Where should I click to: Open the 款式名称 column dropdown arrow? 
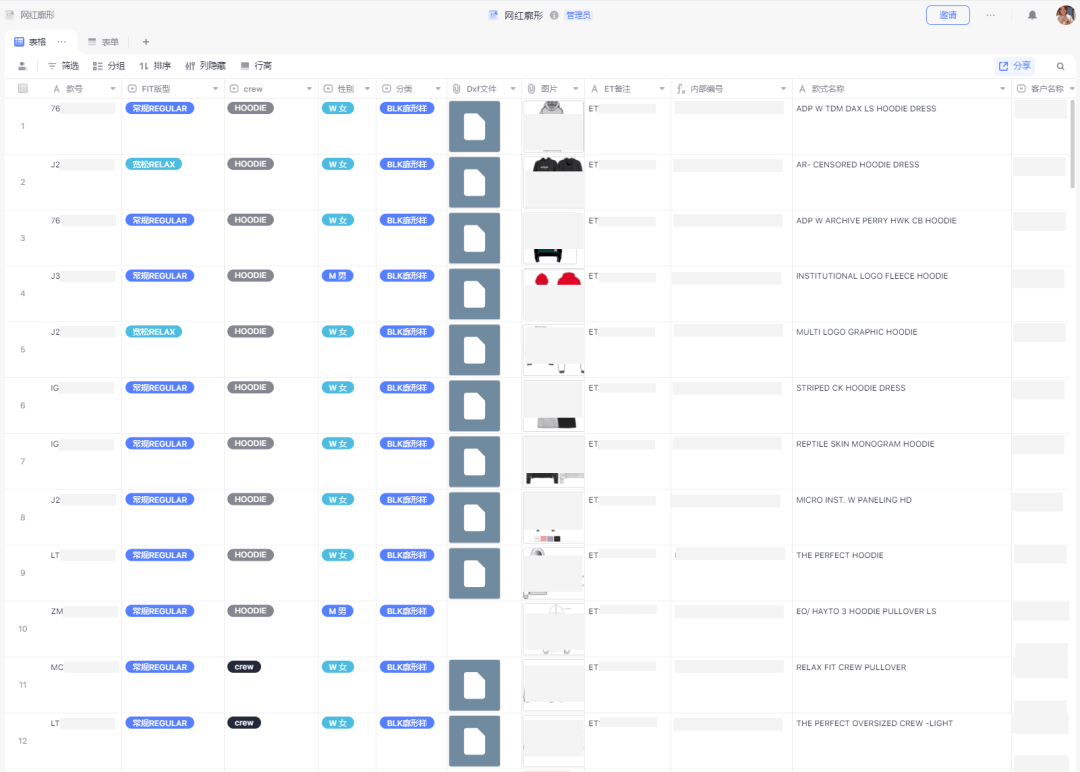coord(1002,89)
